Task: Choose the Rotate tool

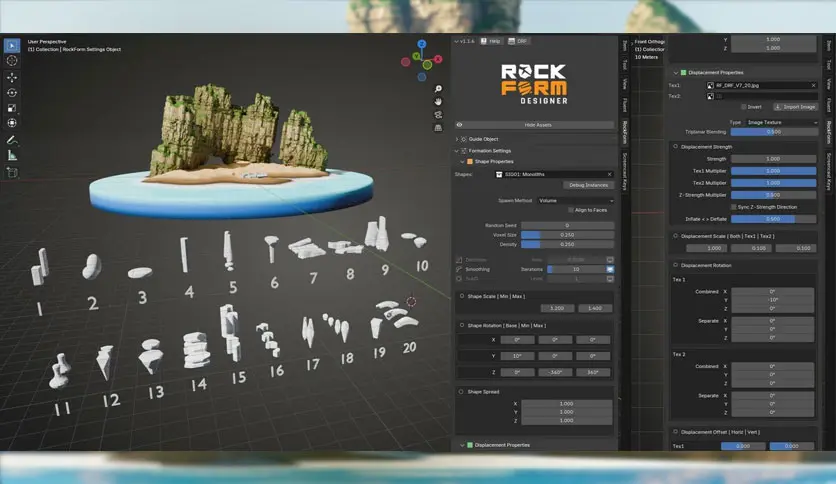Action: [12, 93]
